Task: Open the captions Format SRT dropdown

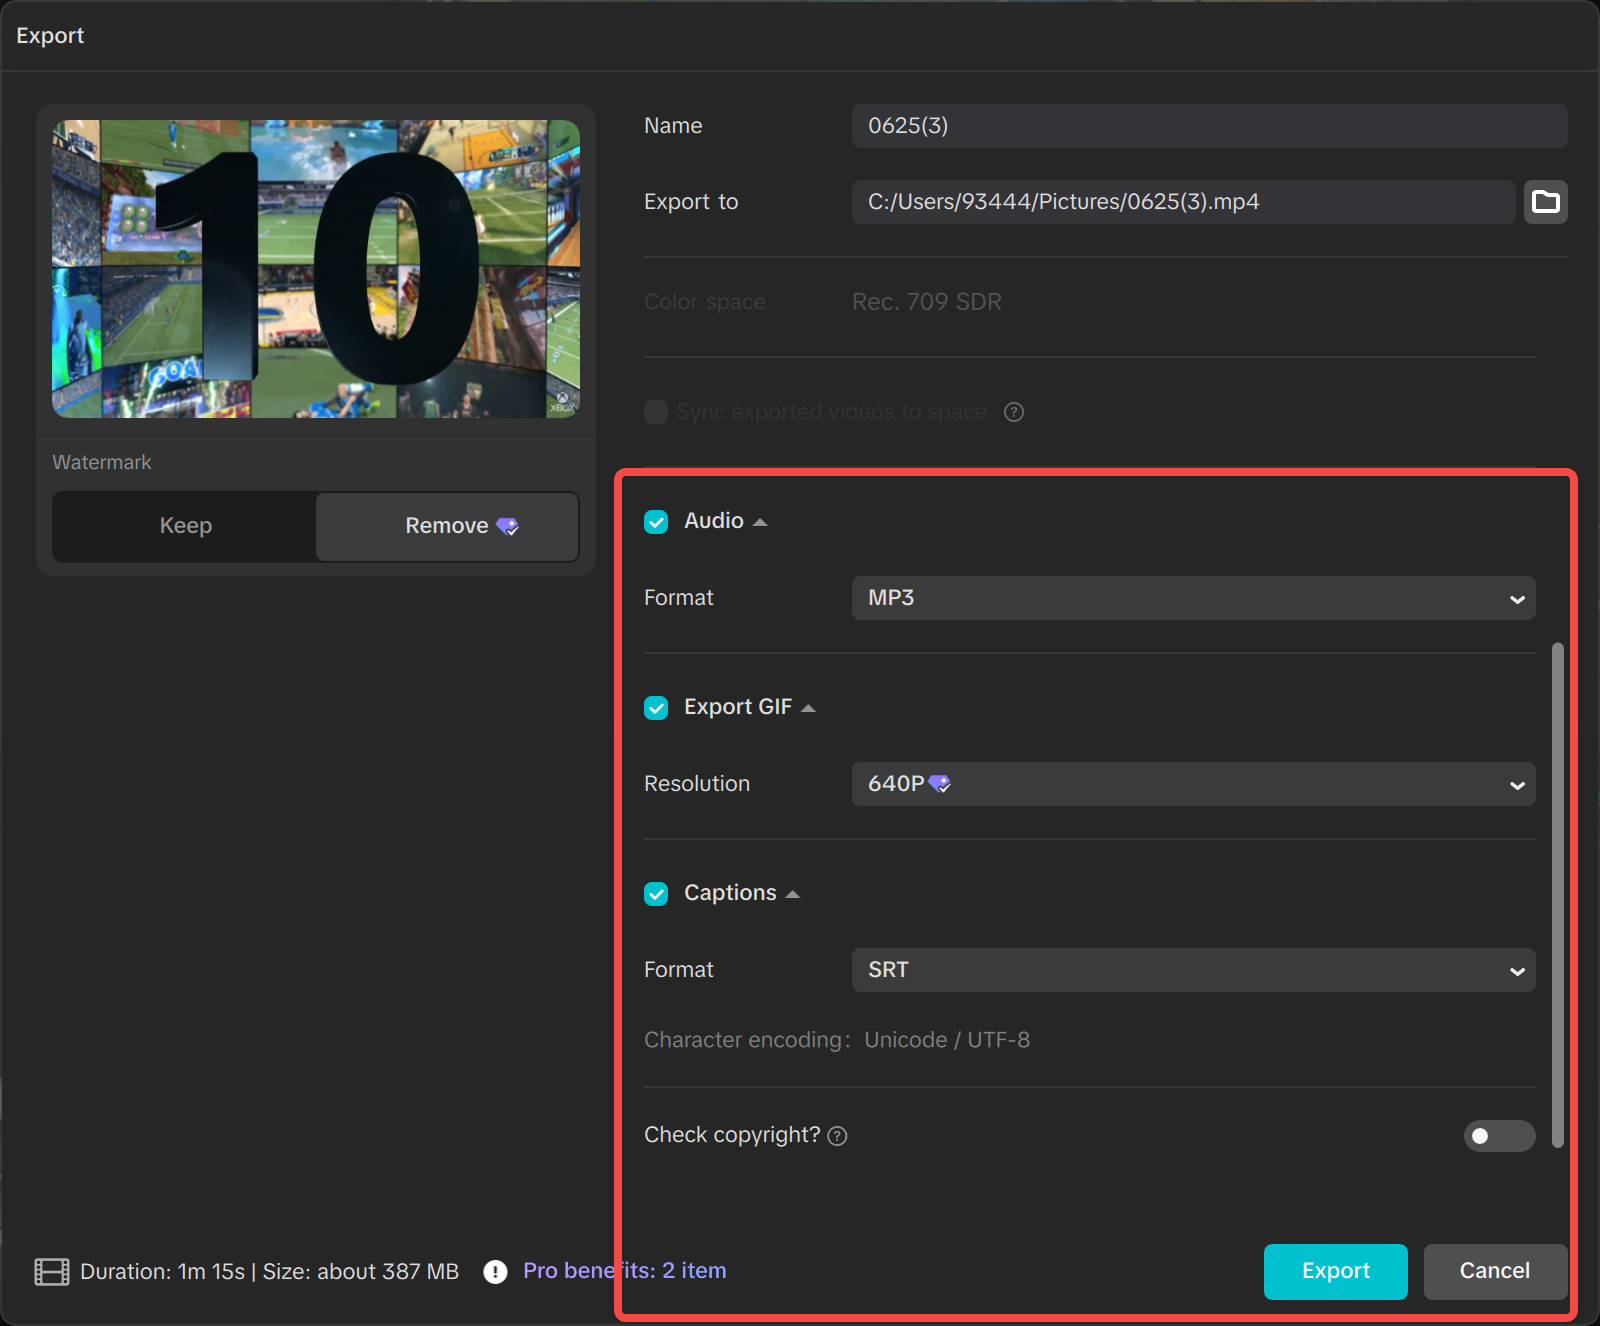Action: (1192, 970)
